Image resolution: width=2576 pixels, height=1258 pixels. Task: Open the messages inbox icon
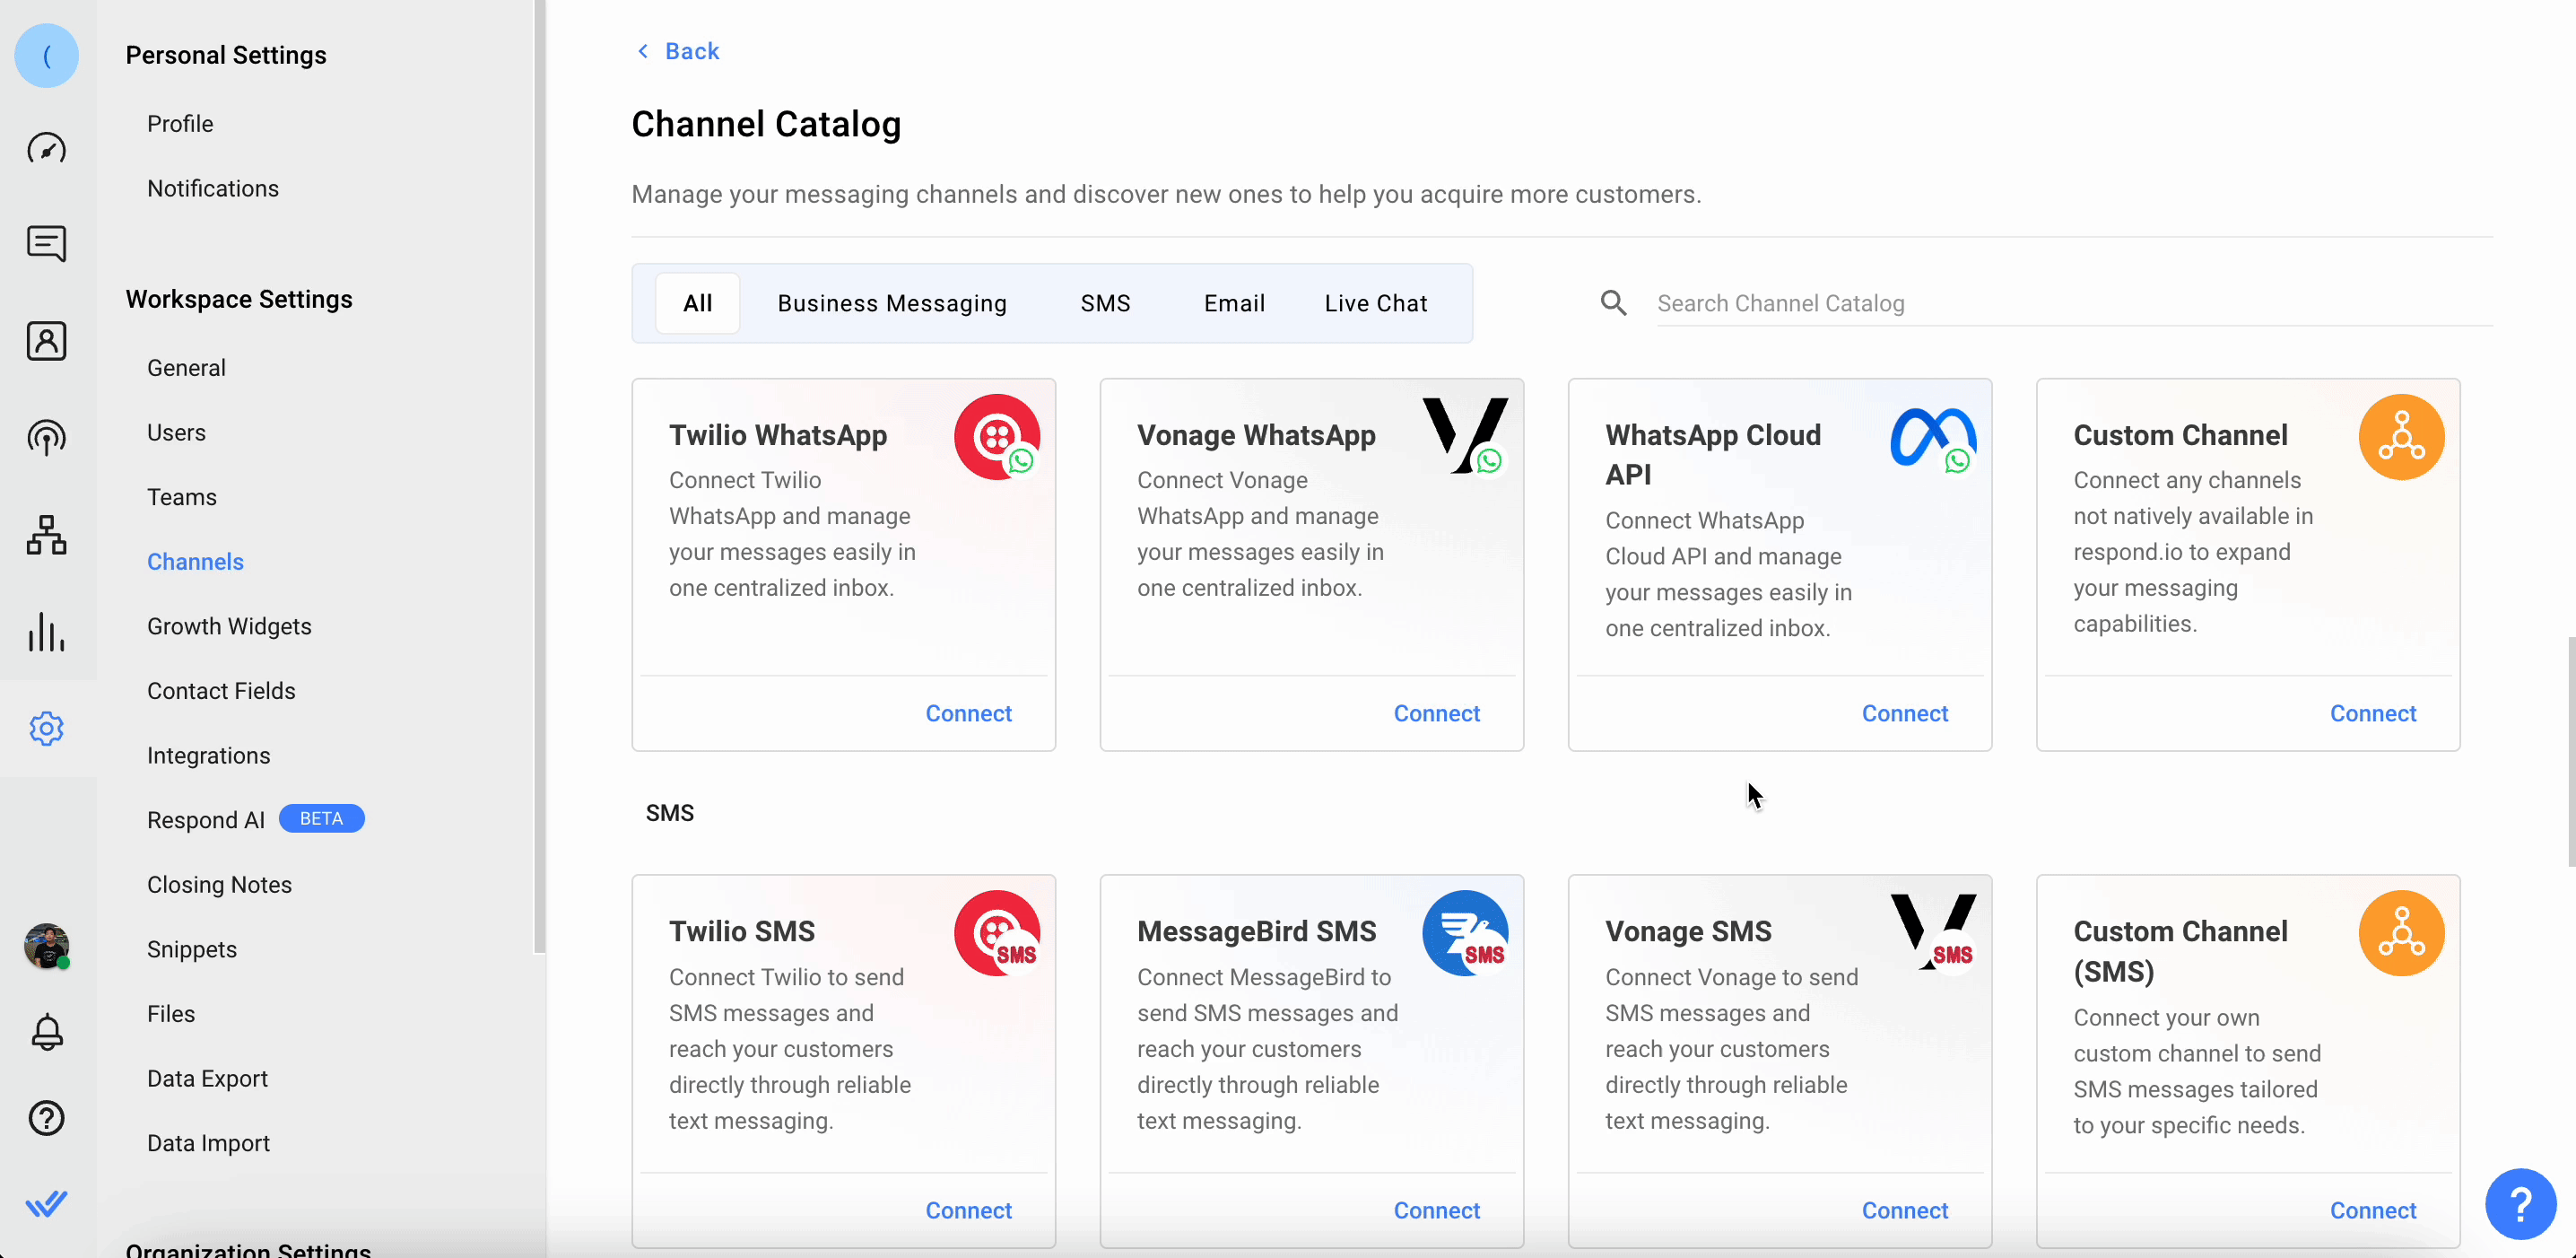tap(46, 243)
